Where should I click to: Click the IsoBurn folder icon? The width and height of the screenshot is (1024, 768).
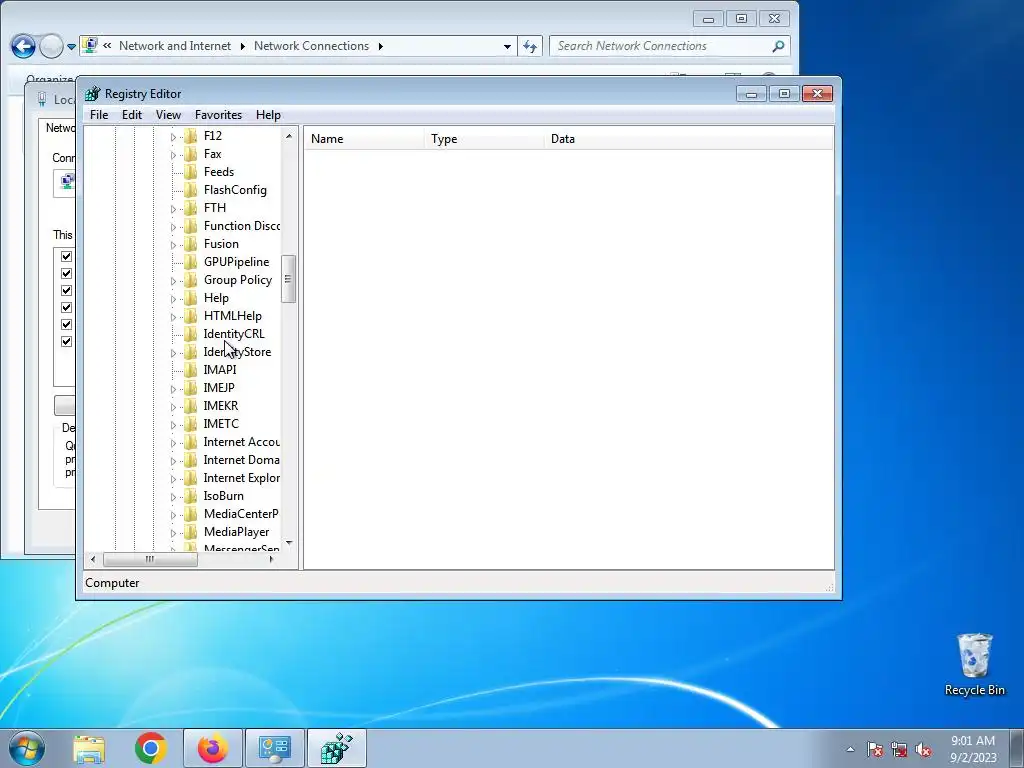coord(191,496)
